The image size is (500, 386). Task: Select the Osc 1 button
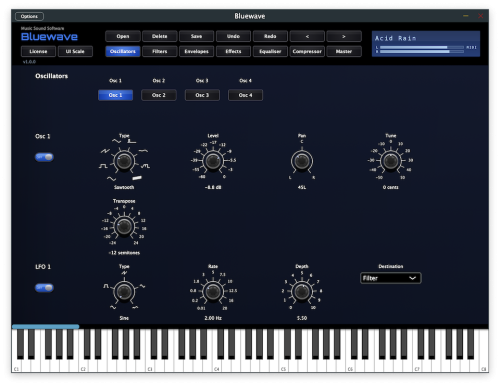[x=115, y=95]
